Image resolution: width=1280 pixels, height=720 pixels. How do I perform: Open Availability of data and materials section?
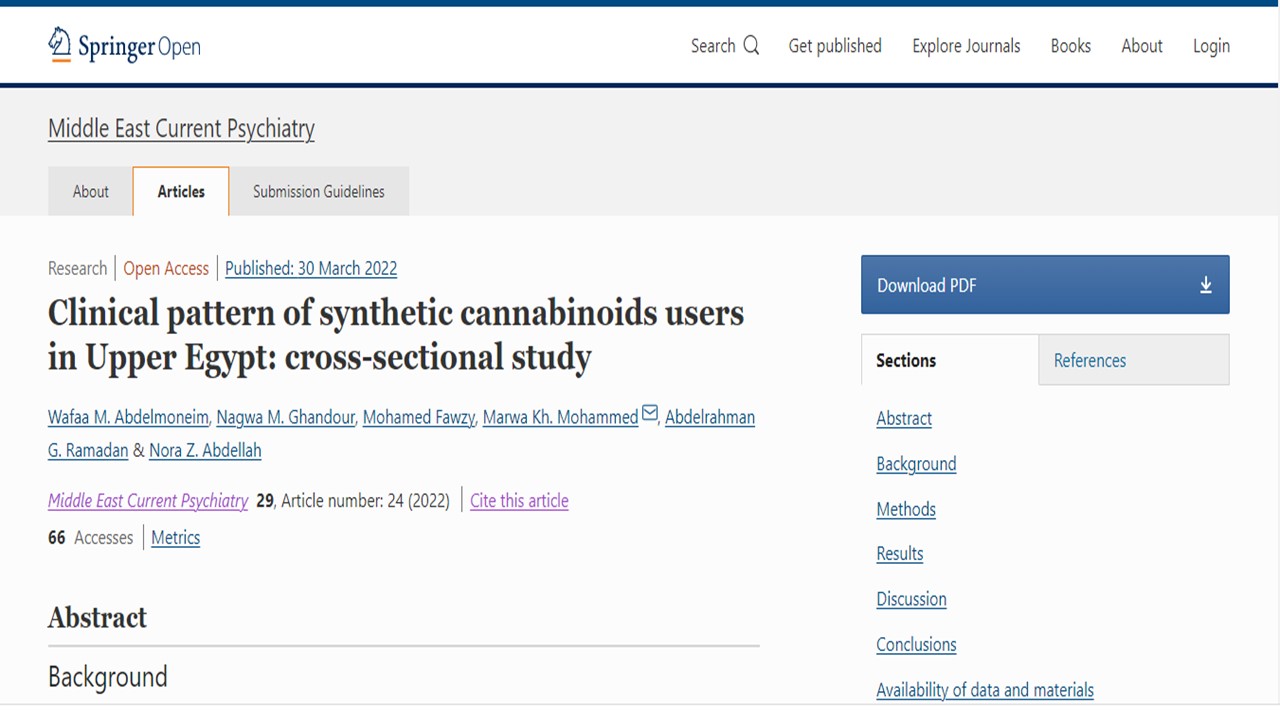985,690
